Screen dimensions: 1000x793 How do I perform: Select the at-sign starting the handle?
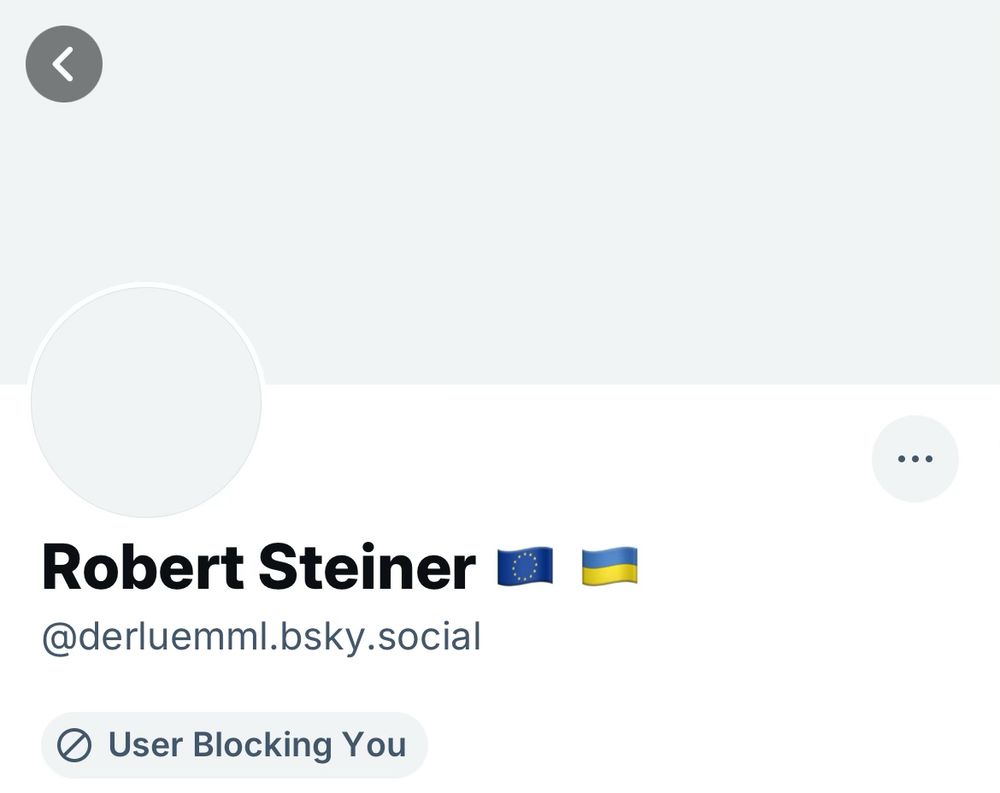pyautogui.click(x=60, y=639)
